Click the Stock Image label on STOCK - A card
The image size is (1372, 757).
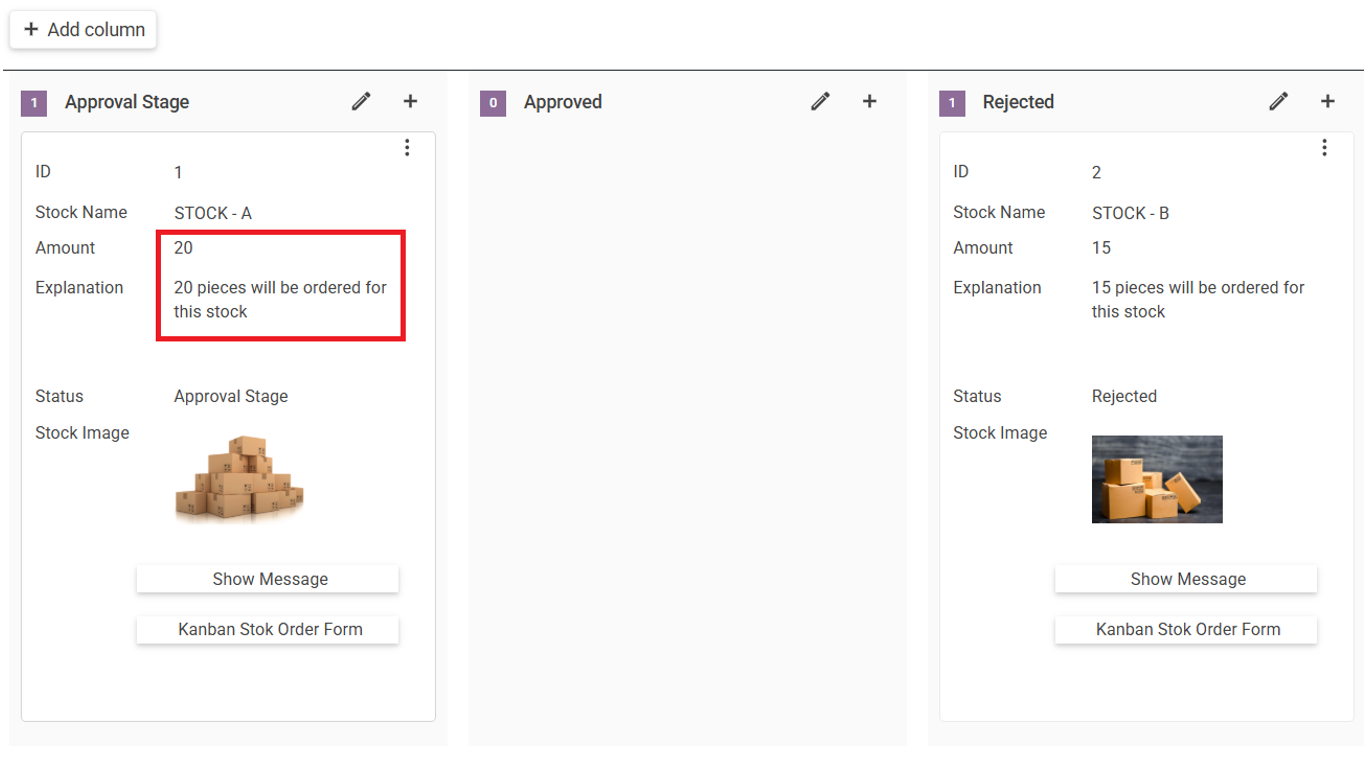tap(82, 433)
